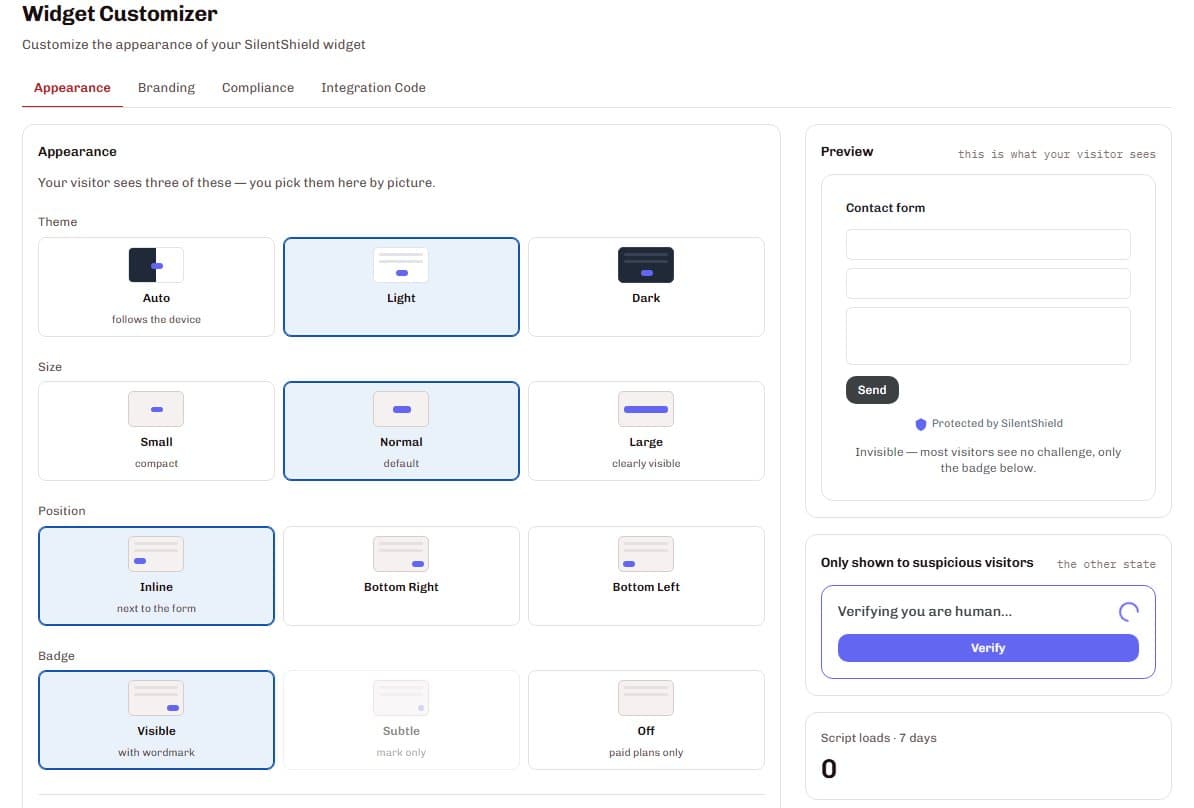
Task: Choose the Subtle mark only badge
Action: tap(401, 720)
